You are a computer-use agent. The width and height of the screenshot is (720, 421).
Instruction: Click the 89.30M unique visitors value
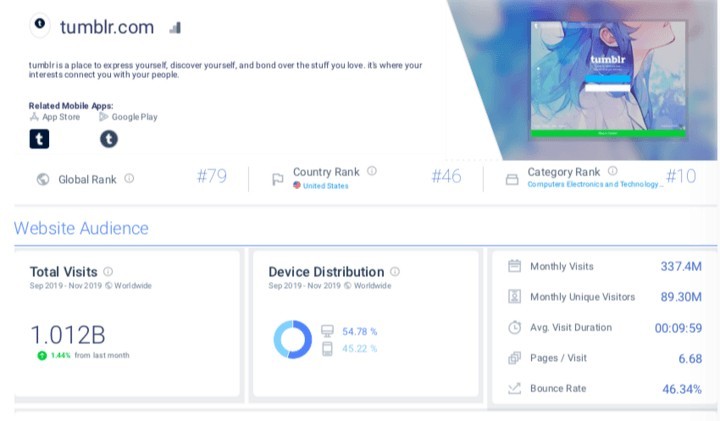pos(681,297)
